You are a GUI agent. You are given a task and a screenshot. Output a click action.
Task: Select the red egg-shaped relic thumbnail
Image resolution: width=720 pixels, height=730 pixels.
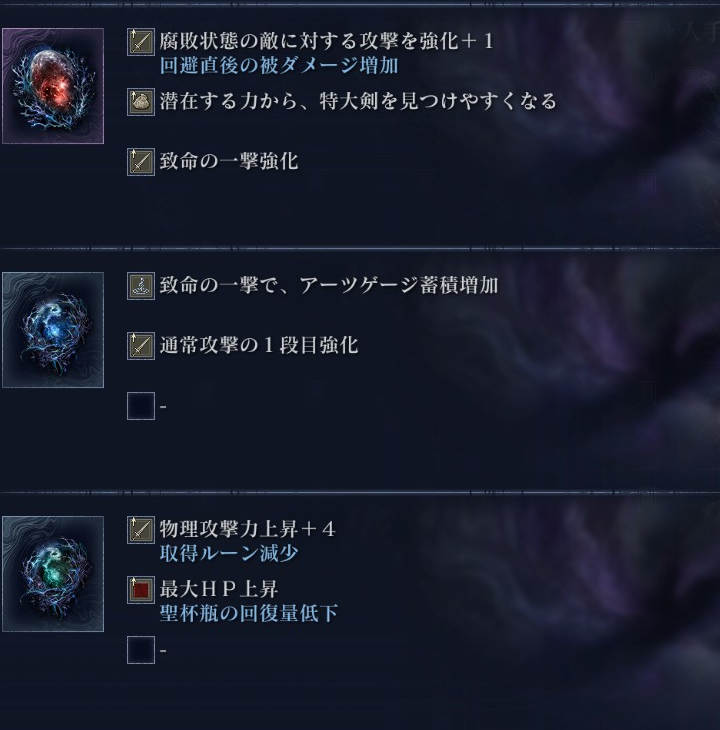coord(53,86)
